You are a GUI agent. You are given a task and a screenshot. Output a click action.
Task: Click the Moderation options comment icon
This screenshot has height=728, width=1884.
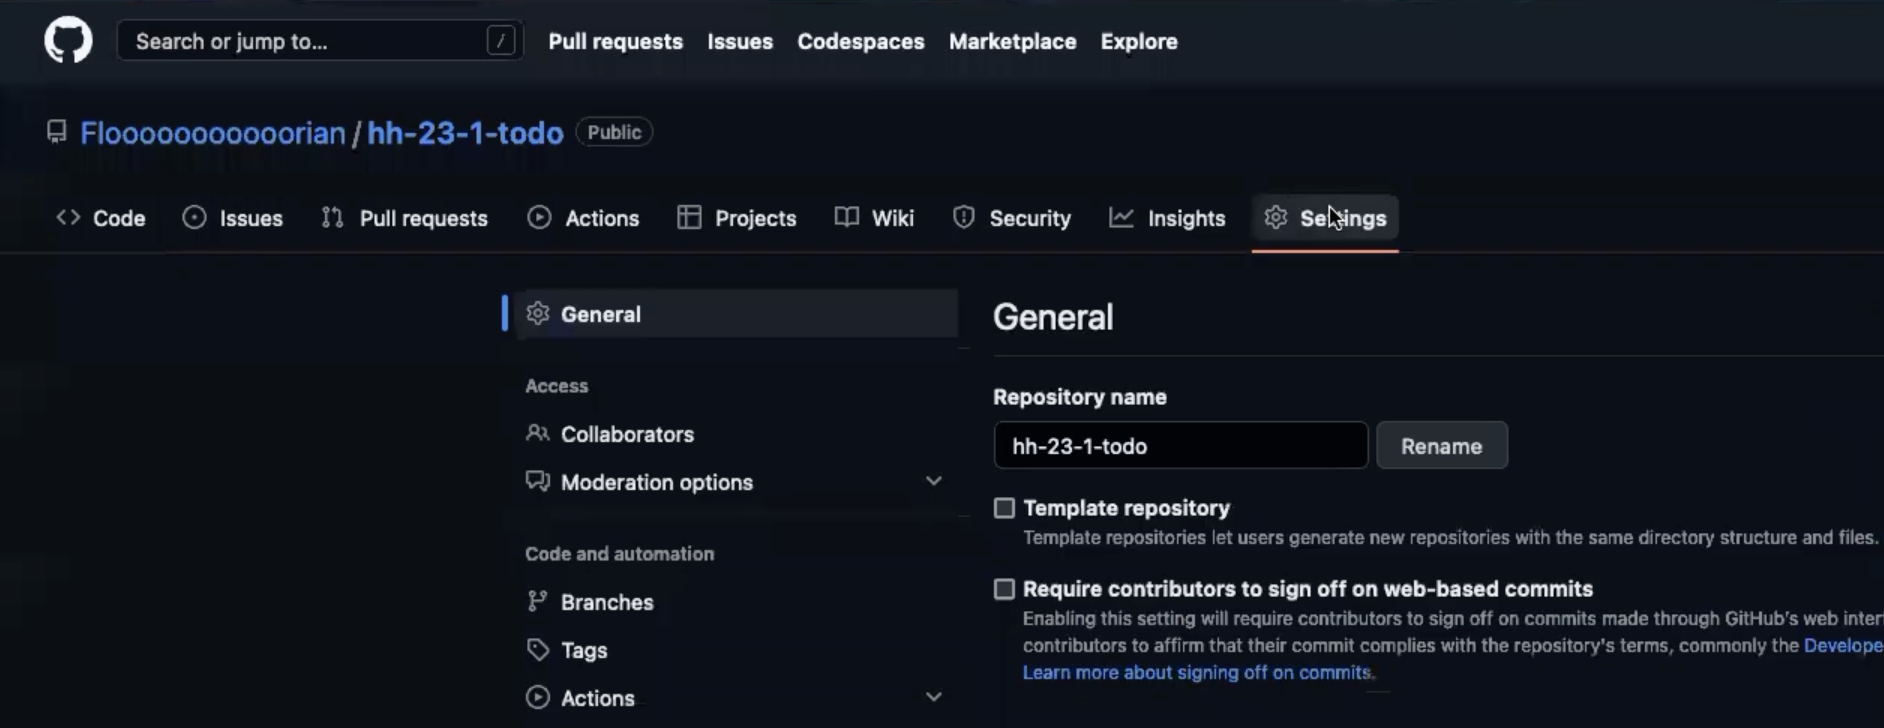[x=538, y=482]
